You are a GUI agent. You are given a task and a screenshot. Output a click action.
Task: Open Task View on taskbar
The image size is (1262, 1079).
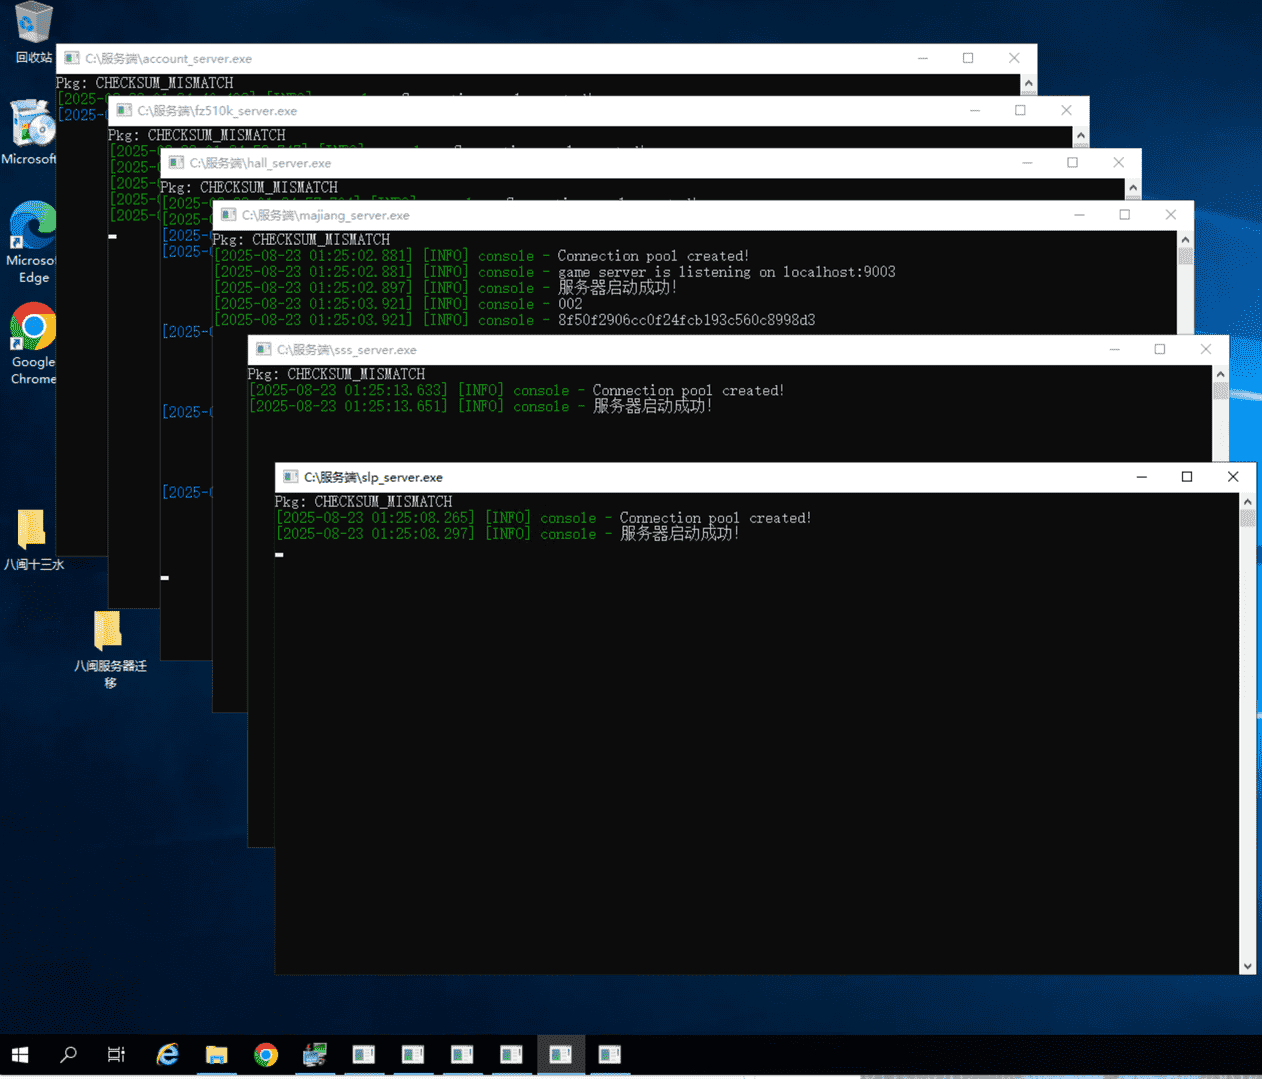click(x=116, y=1055)
